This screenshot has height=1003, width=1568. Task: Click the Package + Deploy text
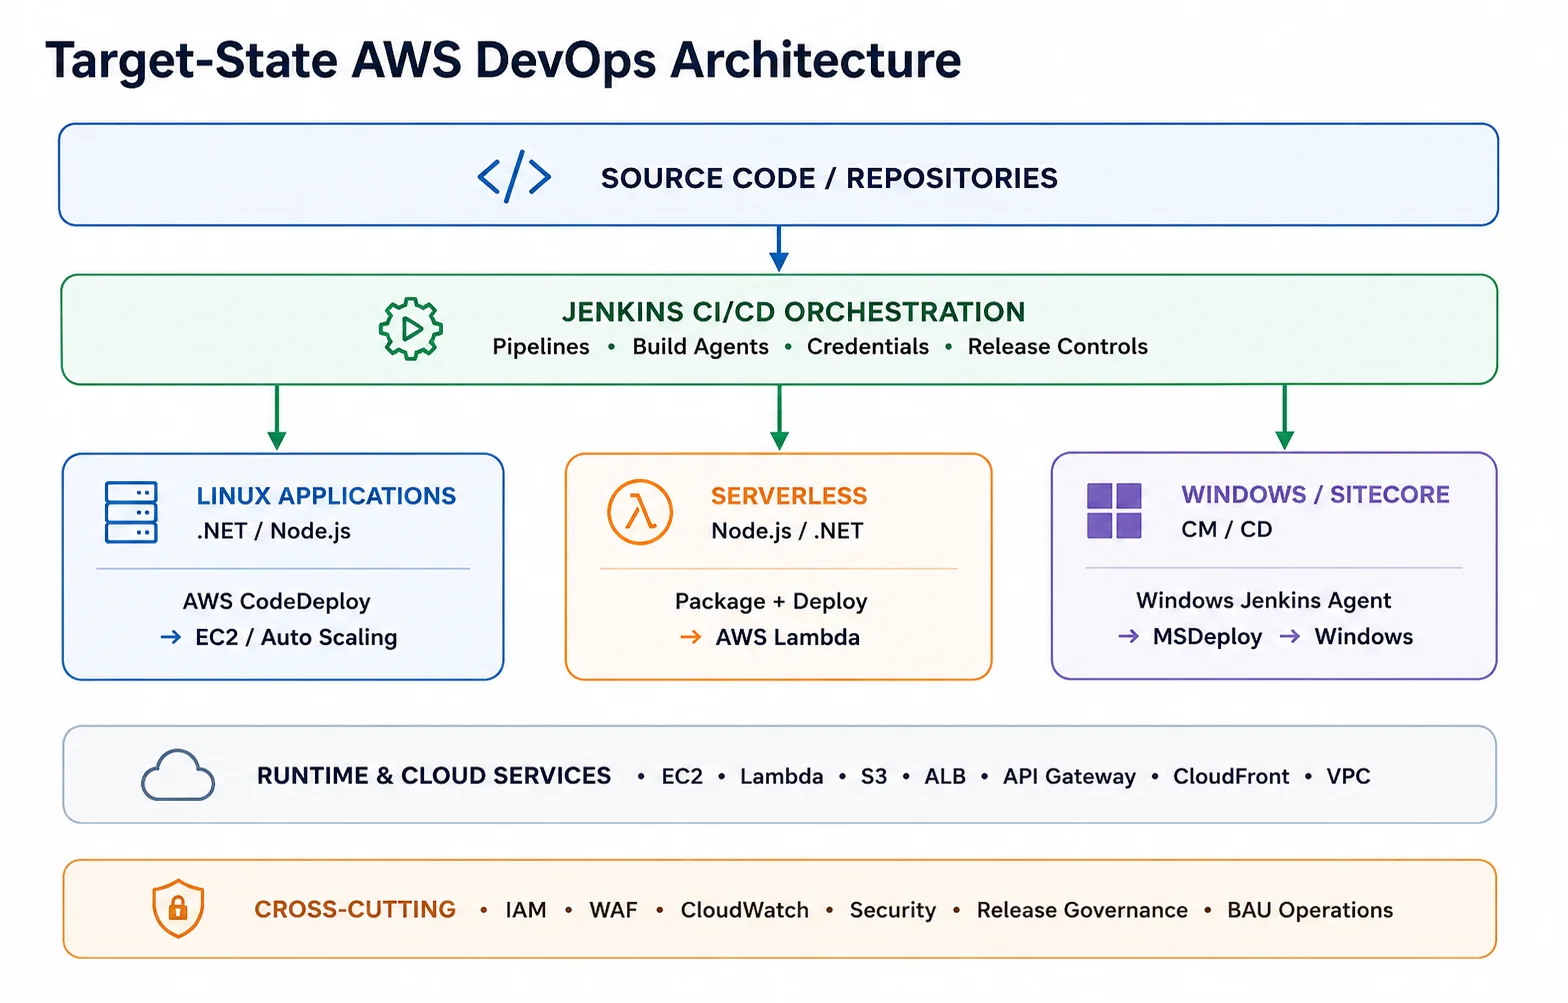[x=771, y=601]
